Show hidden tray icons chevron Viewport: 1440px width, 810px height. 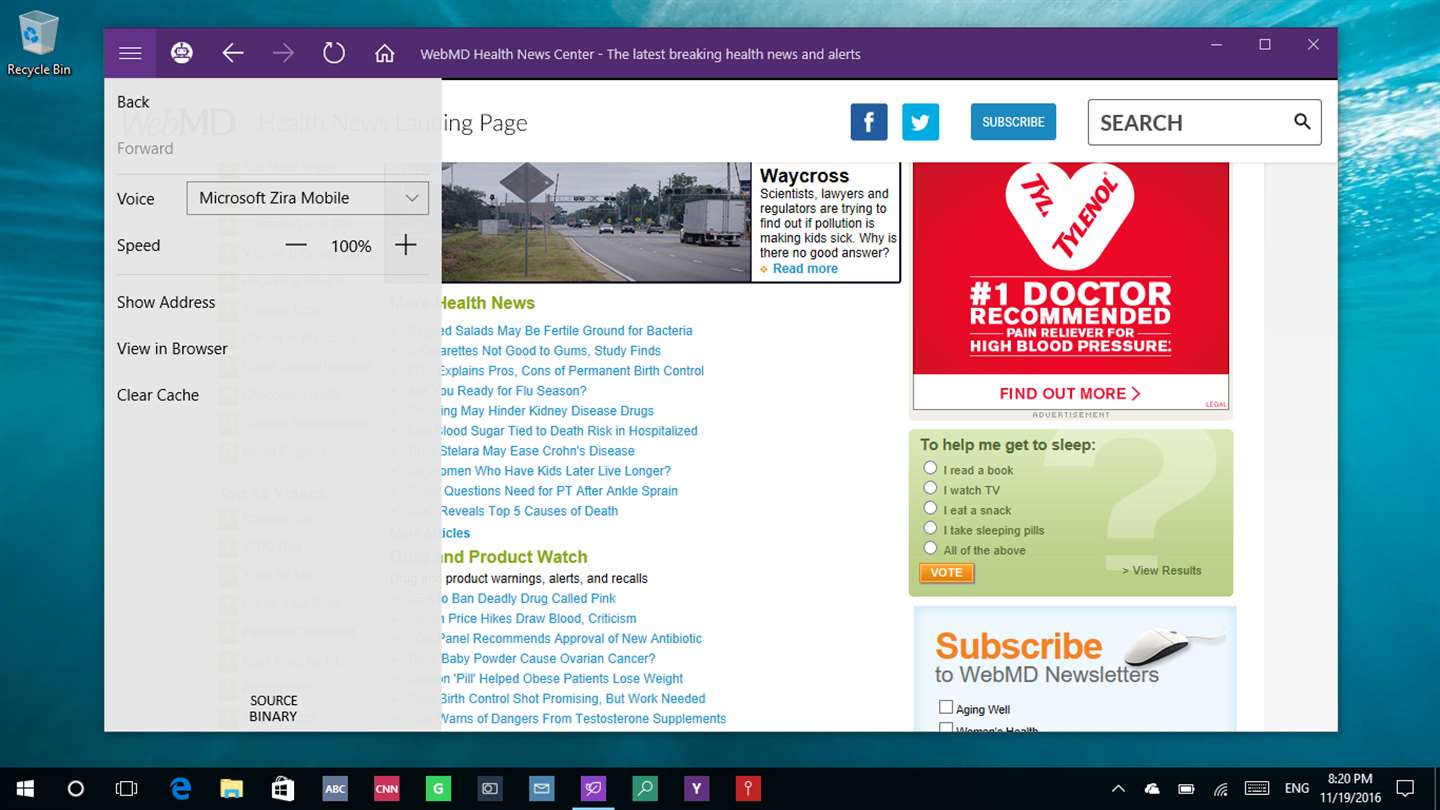pos(1118,789)
